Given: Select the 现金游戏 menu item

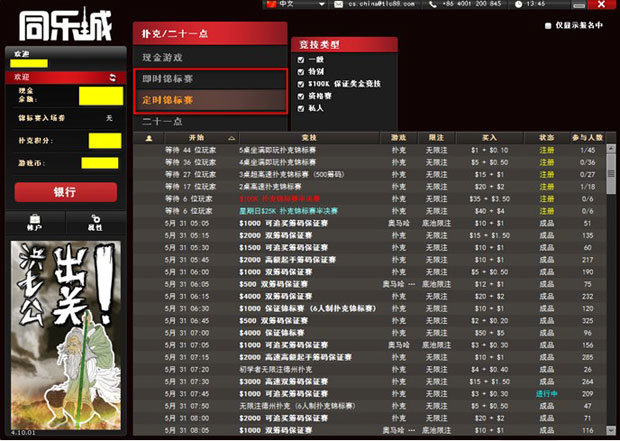Looking at the screenshot, I should (x=210, y=57).
